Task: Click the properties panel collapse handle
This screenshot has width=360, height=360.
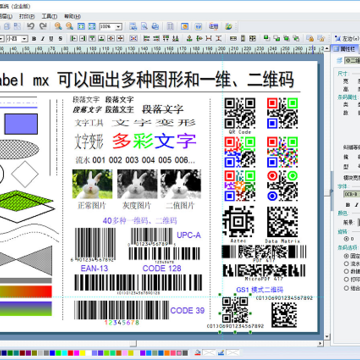Action: (x=332, y=192)
